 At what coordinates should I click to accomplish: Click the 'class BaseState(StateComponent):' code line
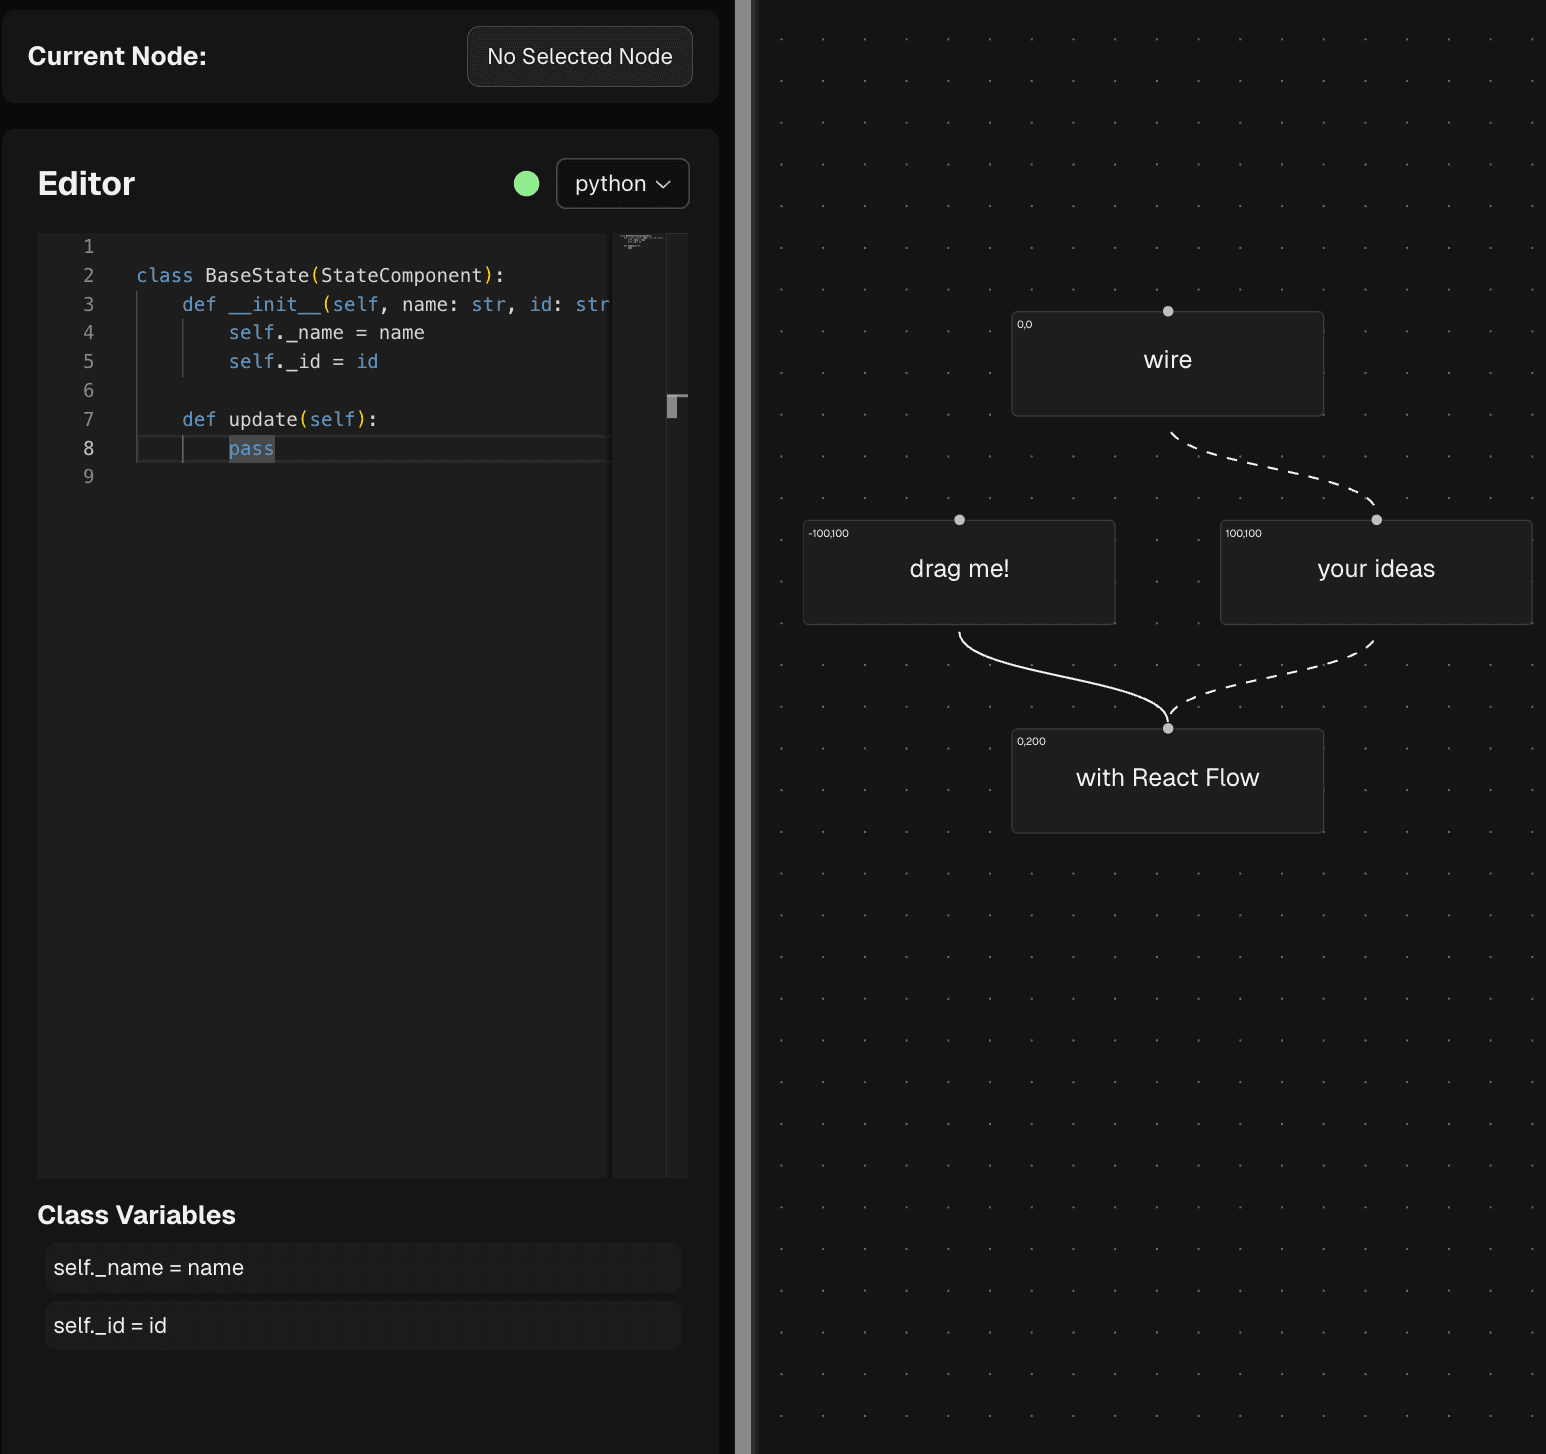tap(320, 275)
